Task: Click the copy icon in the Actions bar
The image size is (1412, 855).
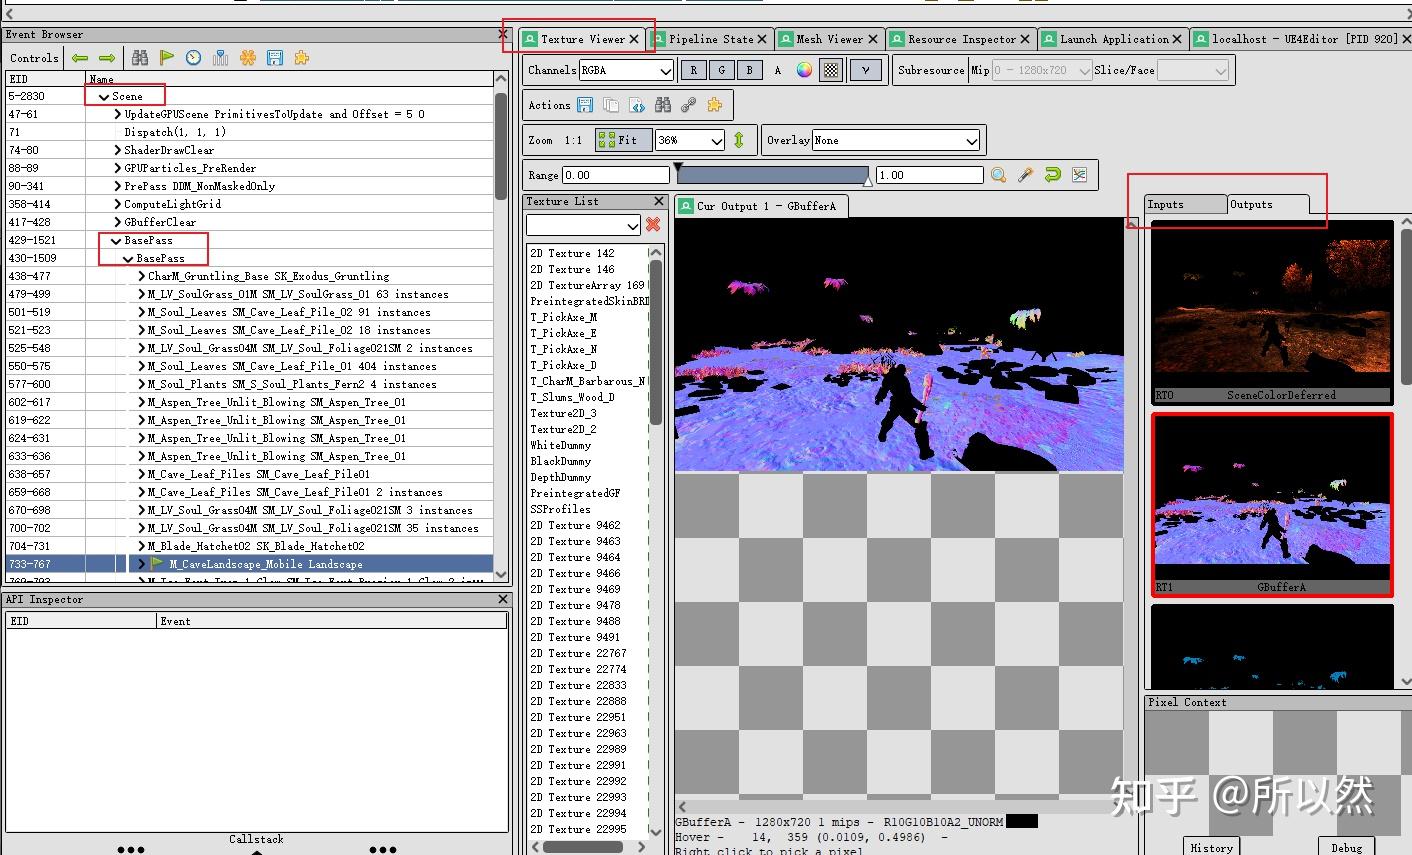Action: coord(611,104)
